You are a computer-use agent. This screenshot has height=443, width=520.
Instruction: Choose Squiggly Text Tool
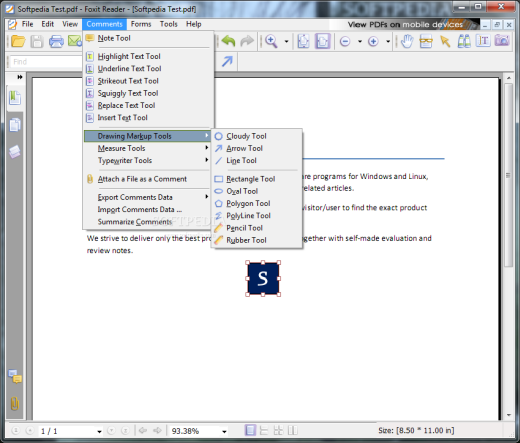[x=147, y=93]
